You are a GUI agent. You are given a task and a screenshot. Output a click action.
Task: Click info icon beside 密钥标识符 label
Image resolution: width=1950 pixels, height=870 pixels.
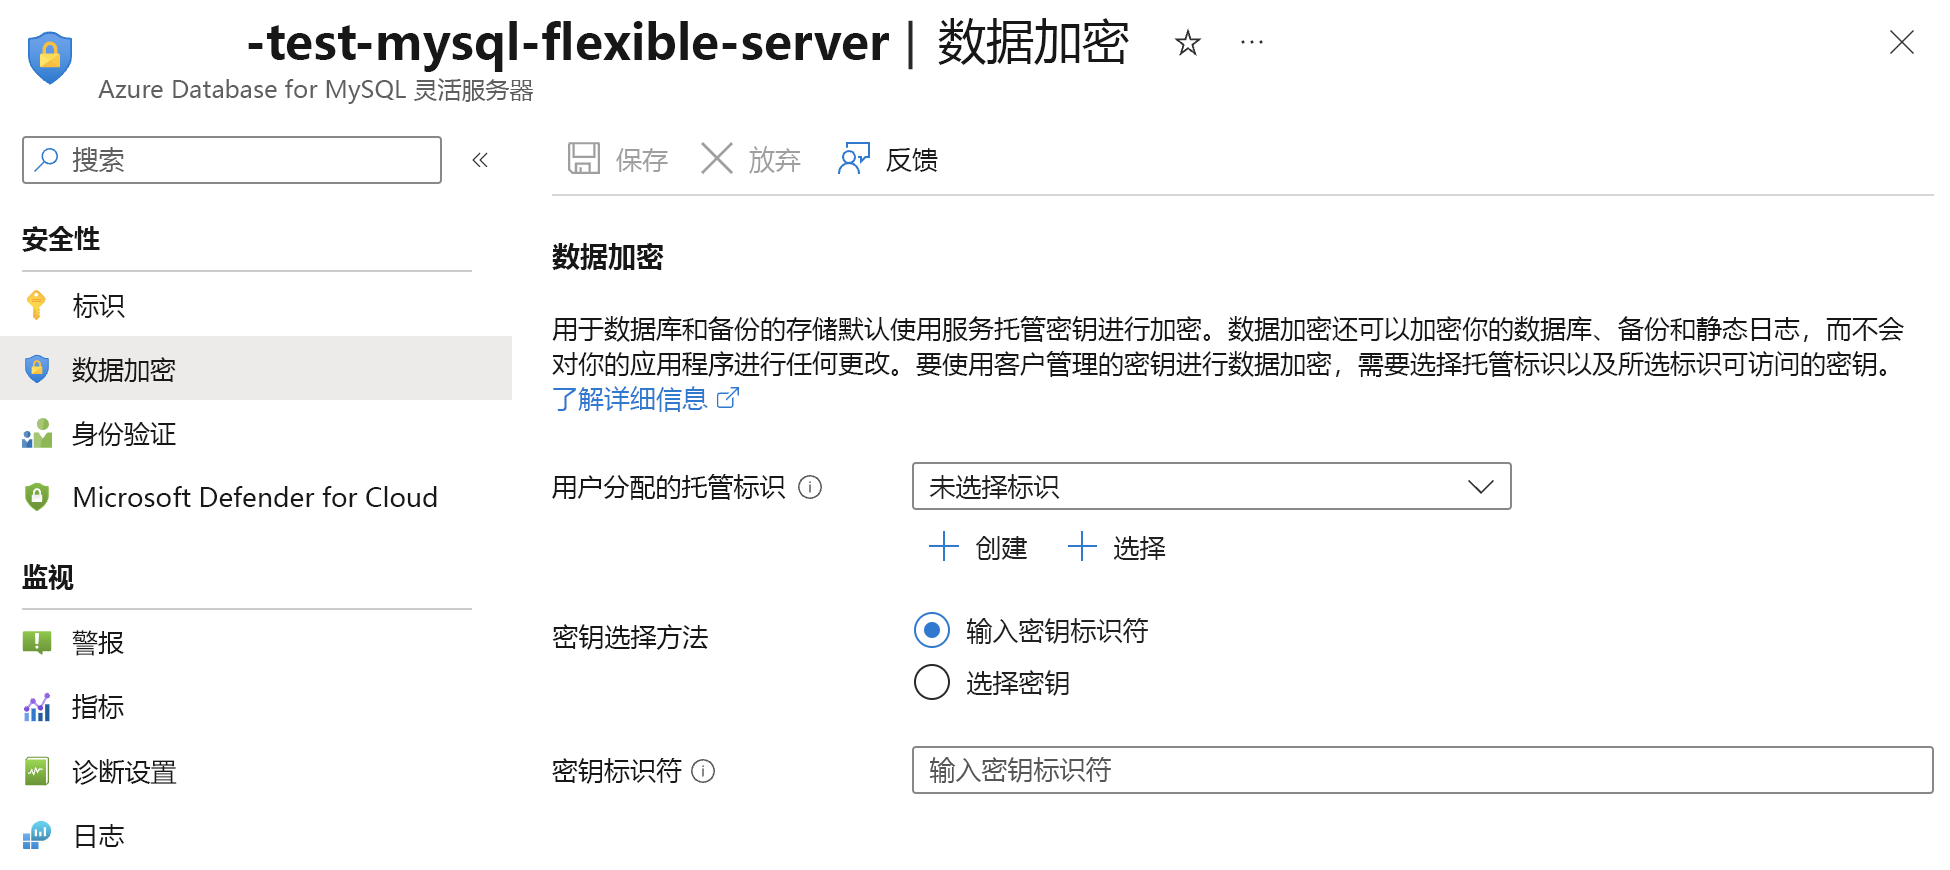click(x=703, y=771)
